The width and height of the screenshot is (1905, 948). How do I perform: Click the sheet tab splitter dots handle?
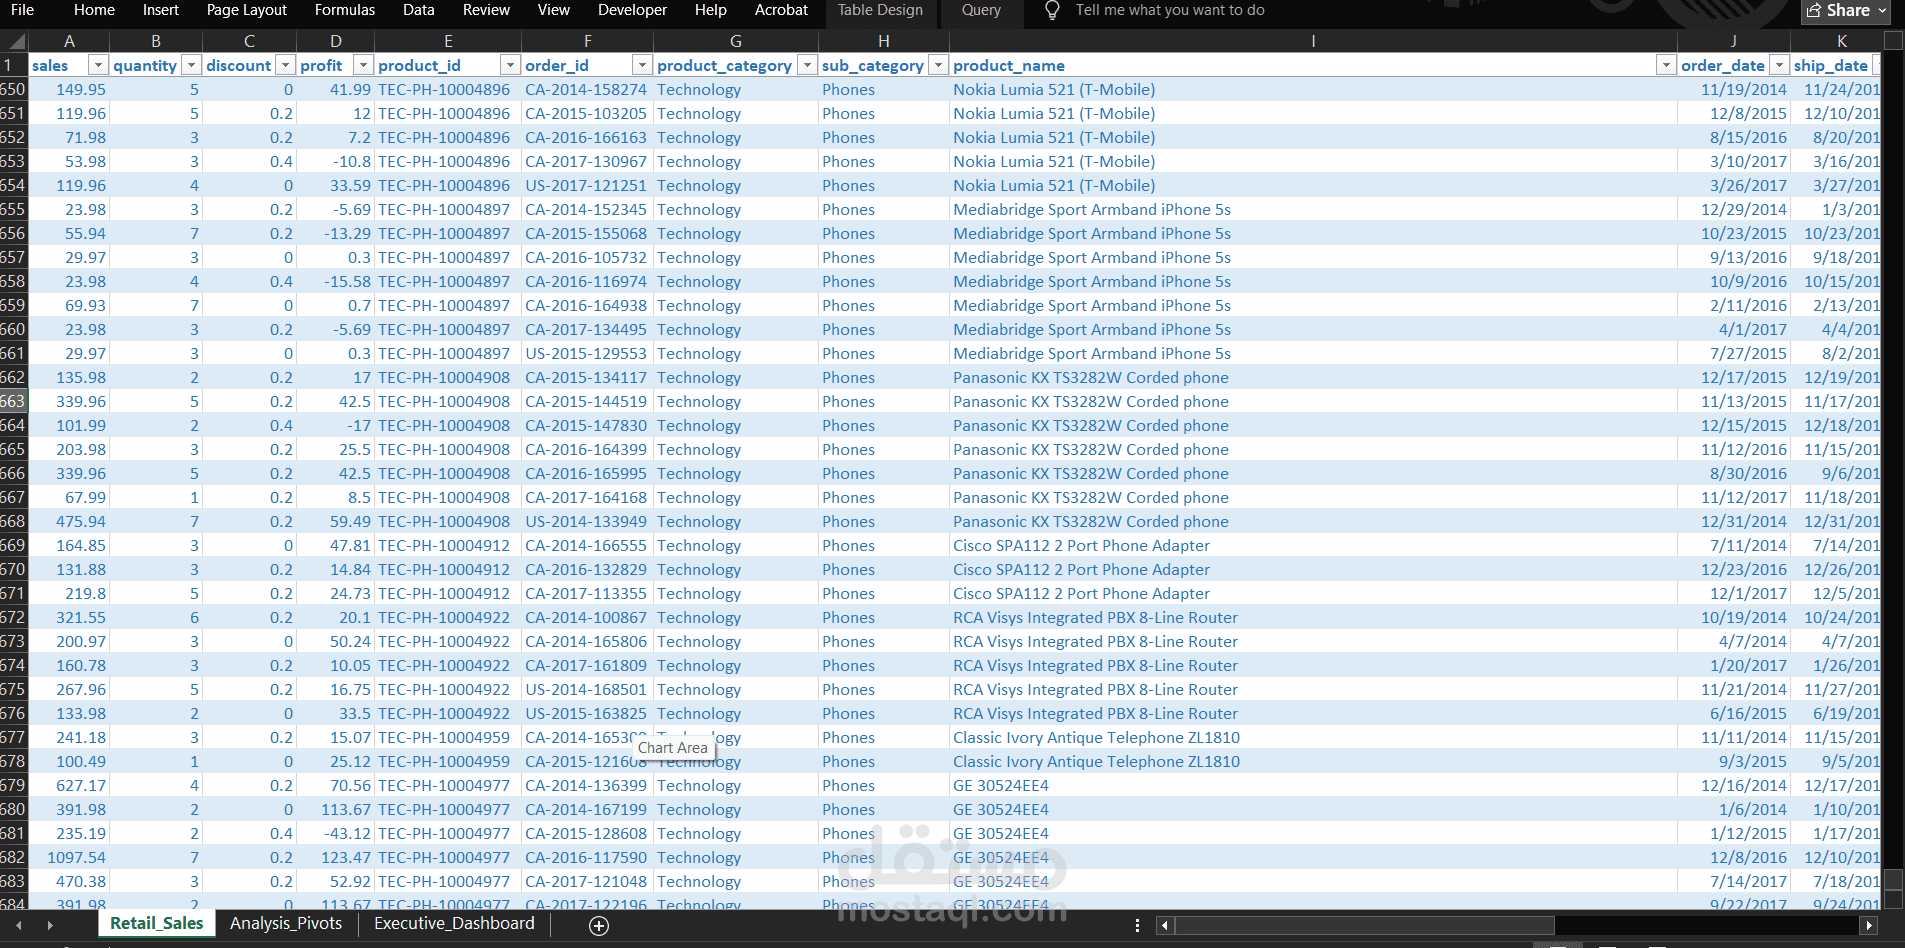click(1137, 926)
